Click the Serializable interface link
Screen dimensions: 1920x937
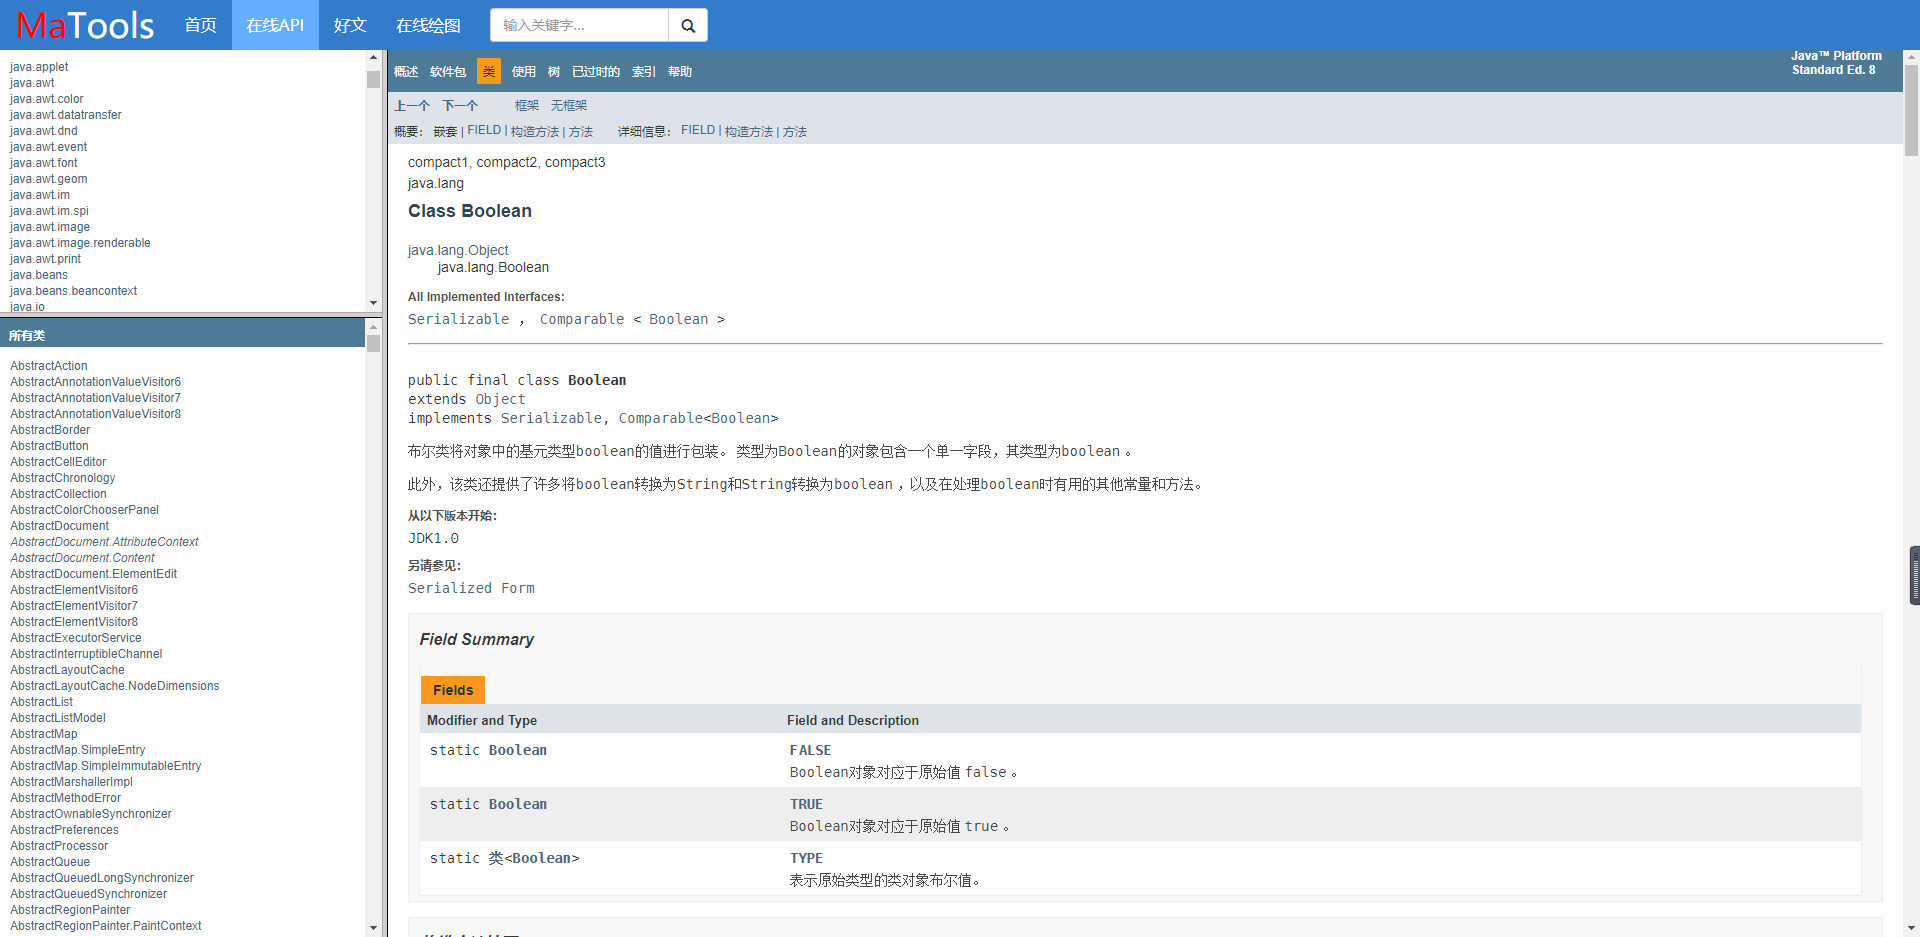click(458, 319)
